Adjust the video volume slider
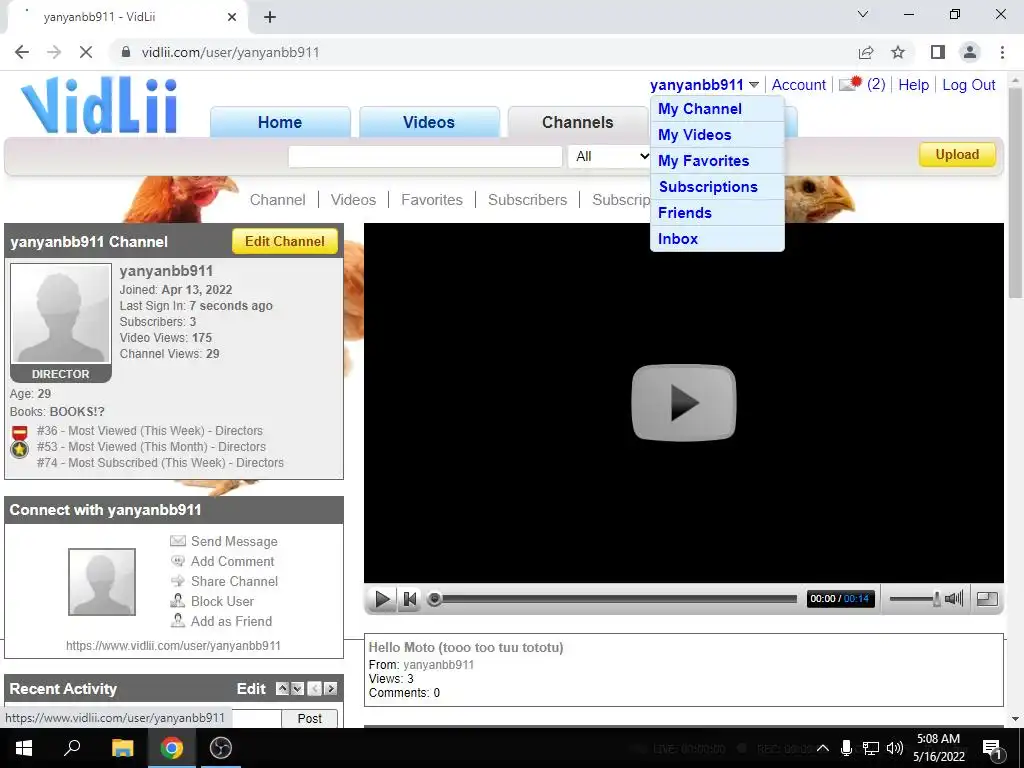Screen dimensions: 1024x768 pos(914,599)
